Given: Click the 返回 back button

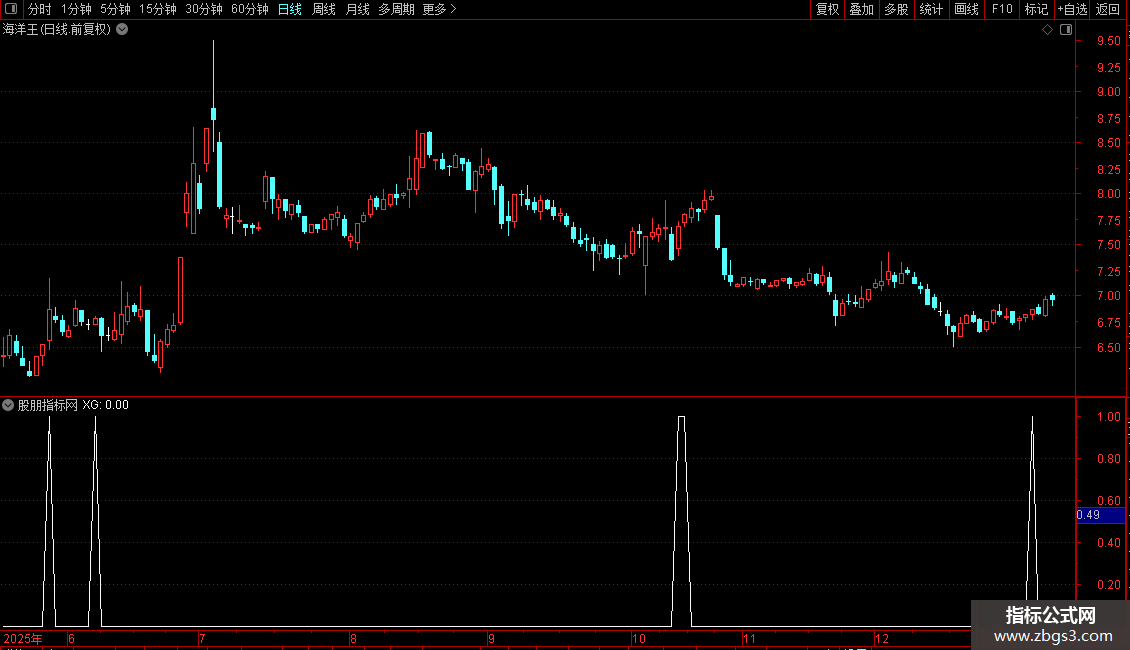Looking at the screenshot, I should click(1108, 9).
